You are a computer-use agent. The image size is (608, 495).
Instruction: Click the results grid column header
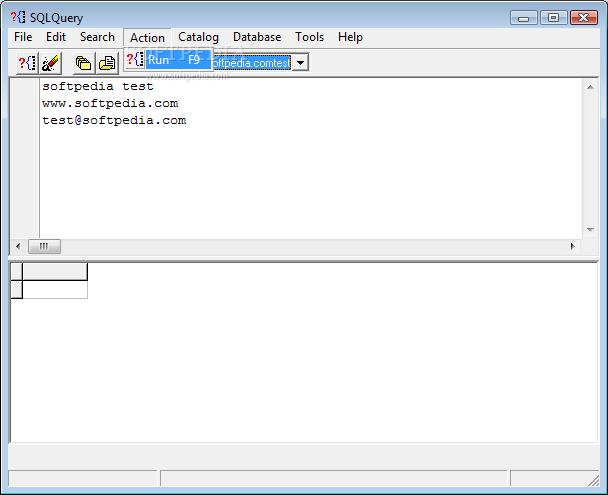(55, 271)
